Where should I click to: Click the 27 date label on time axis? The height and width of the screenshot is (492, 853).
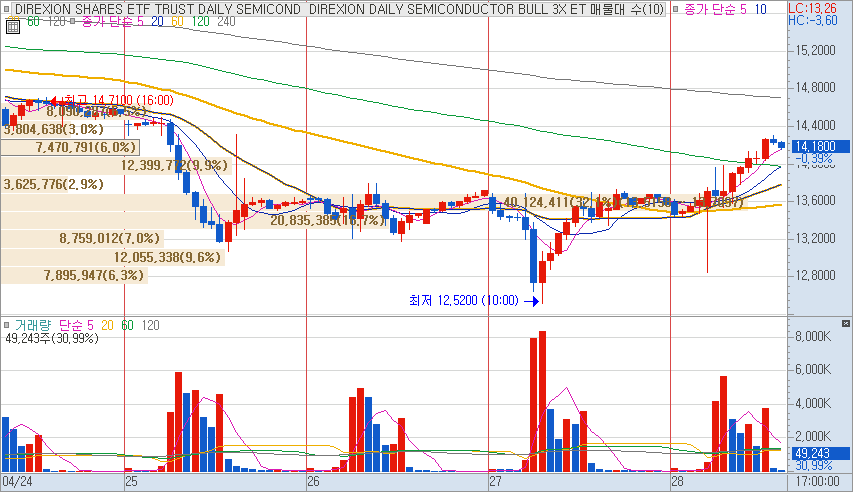point(495,482)
